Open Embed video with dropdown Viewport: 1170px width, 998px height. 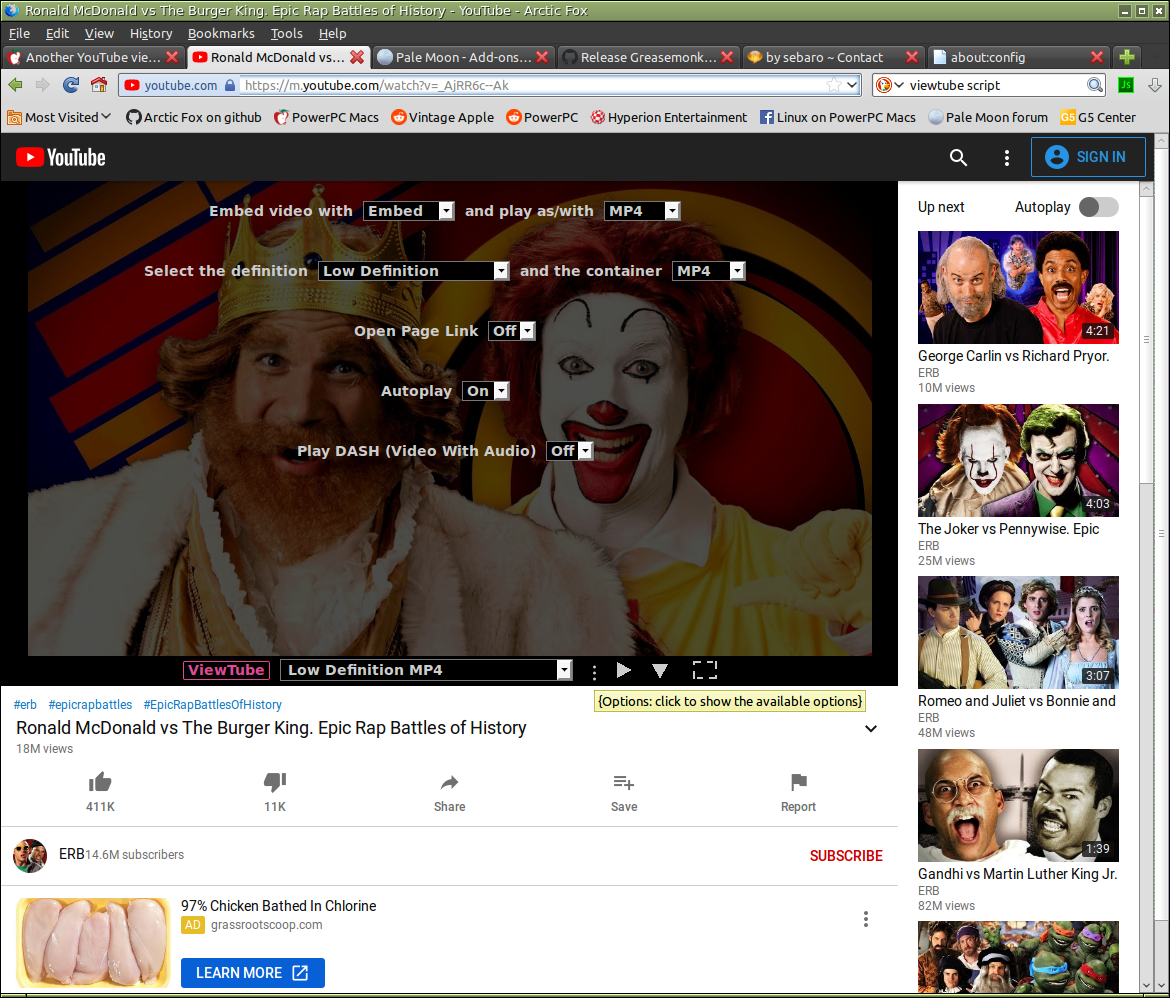point(409,211)
